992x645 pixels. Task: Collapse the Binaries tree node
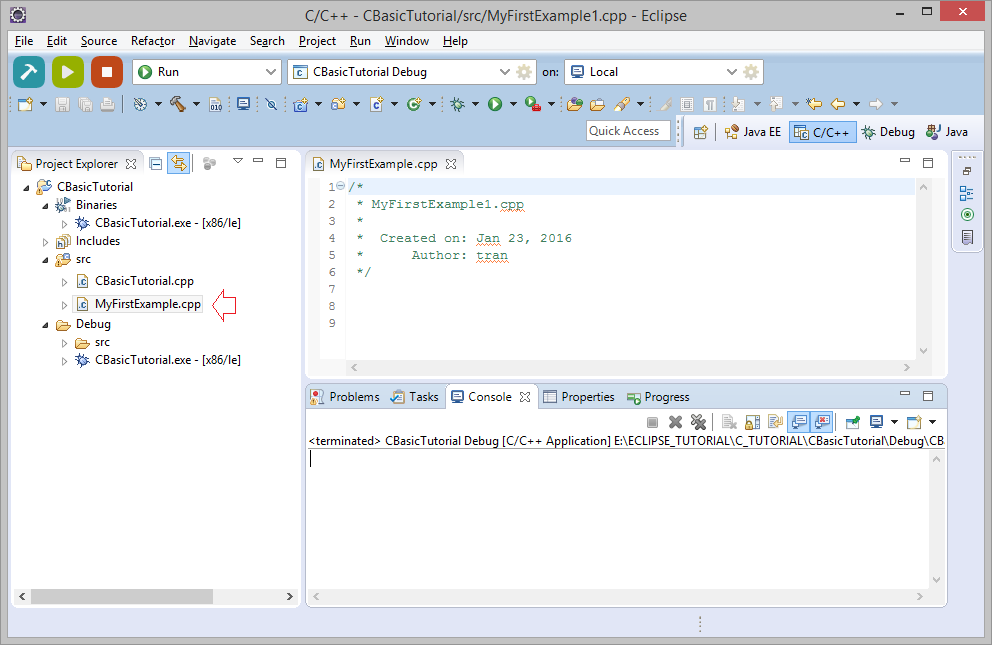45,206
